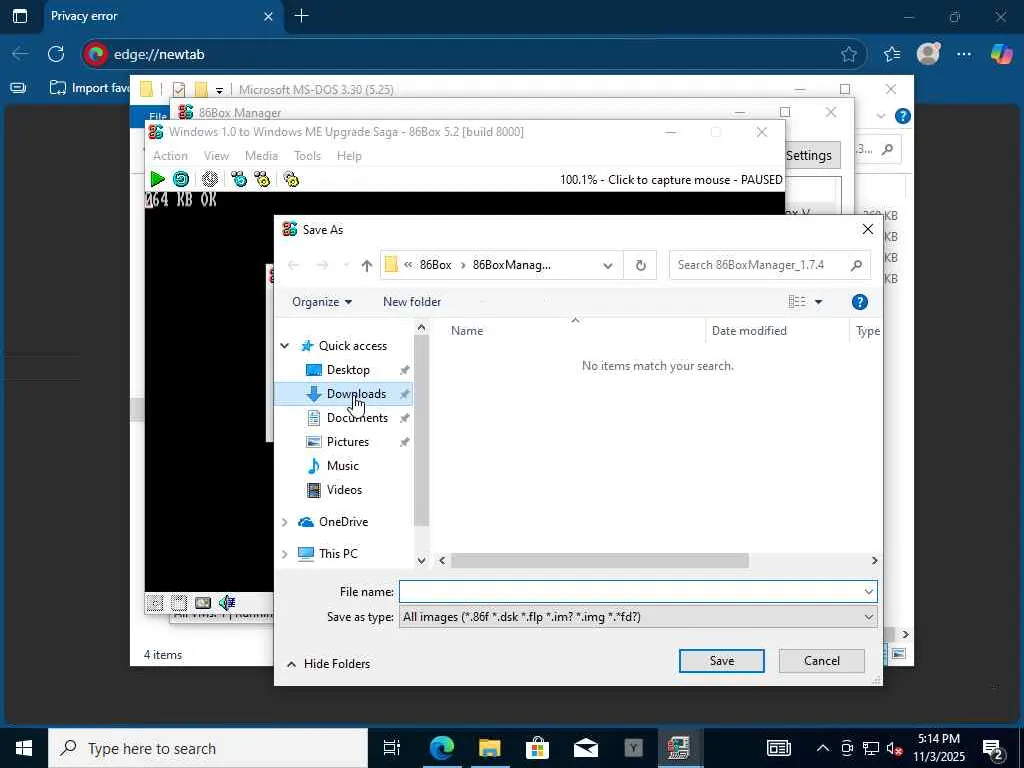Open view options dropdown arrow in Save As
The width and height of the screenshot is (1024, 768).
point(818,302)
